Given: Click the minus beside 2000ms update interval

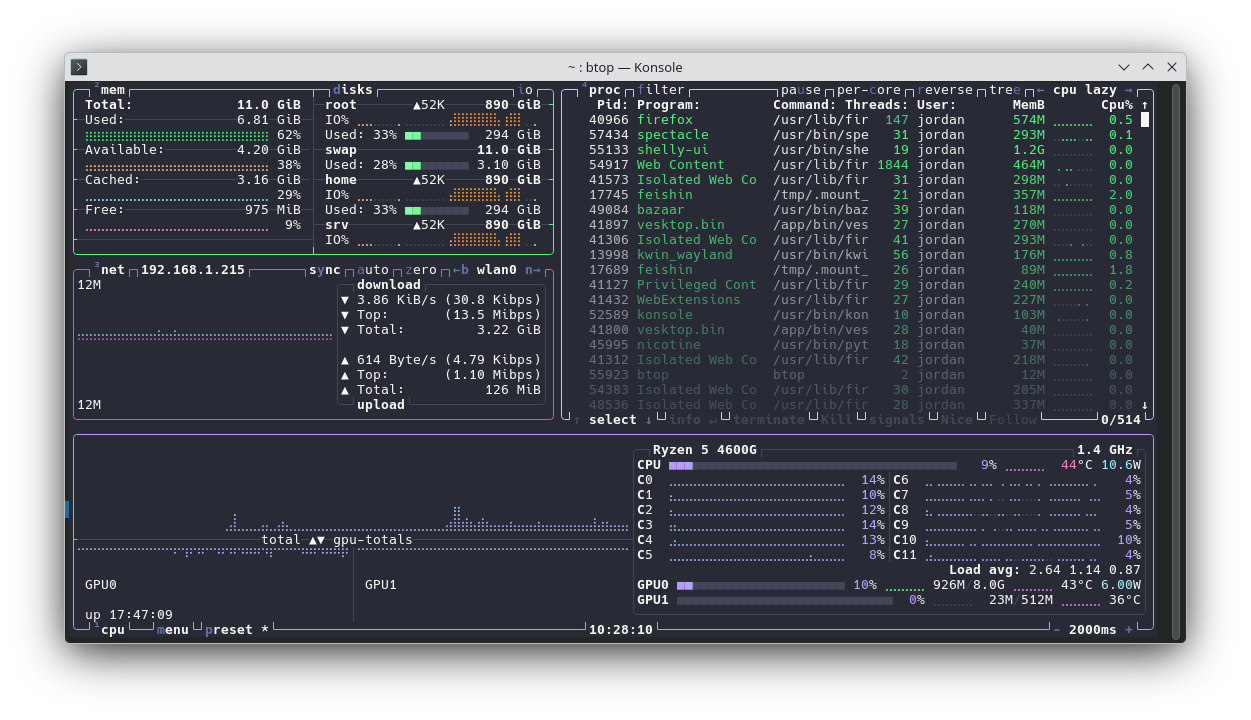Looking at the screenshot, I should pyautogui.click(x=1056, y=630).
